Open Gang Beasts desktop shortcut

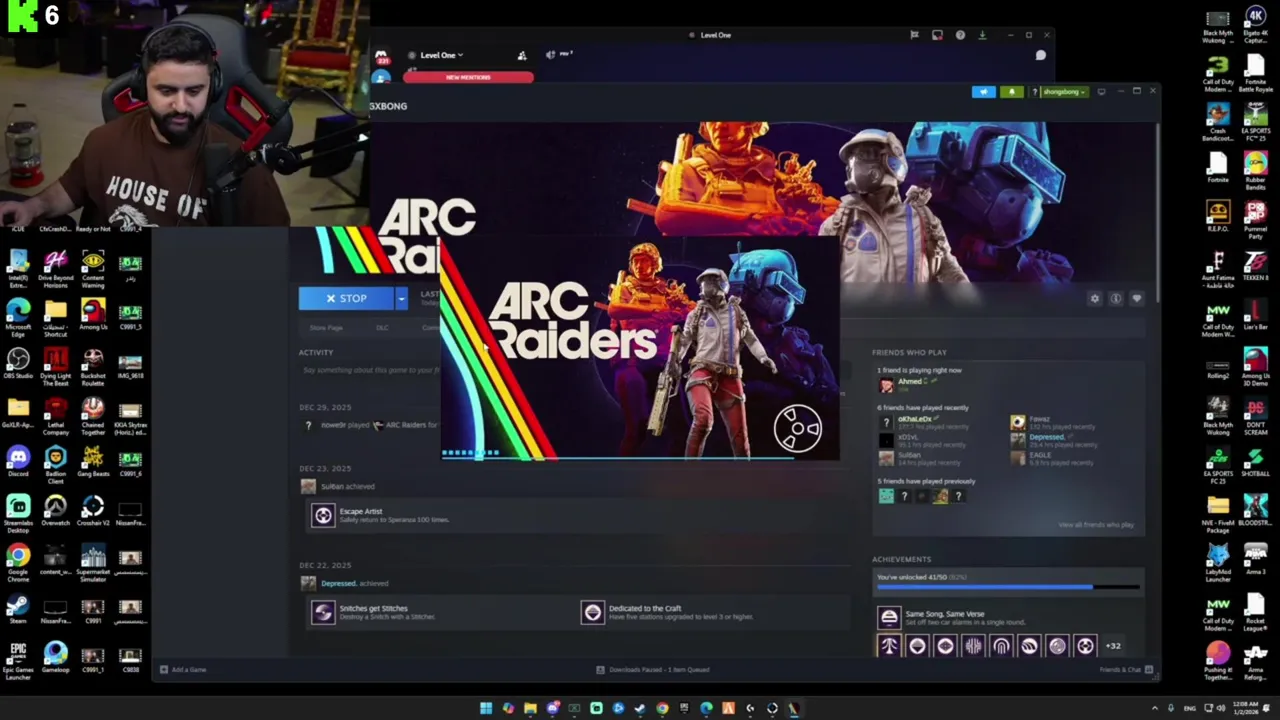tap(93, 462)
